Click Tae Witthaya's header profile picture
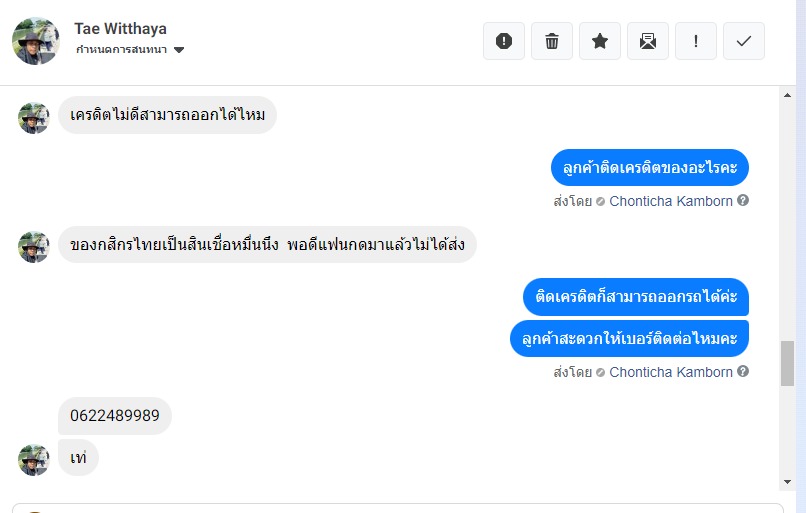 tap(35, 41)
